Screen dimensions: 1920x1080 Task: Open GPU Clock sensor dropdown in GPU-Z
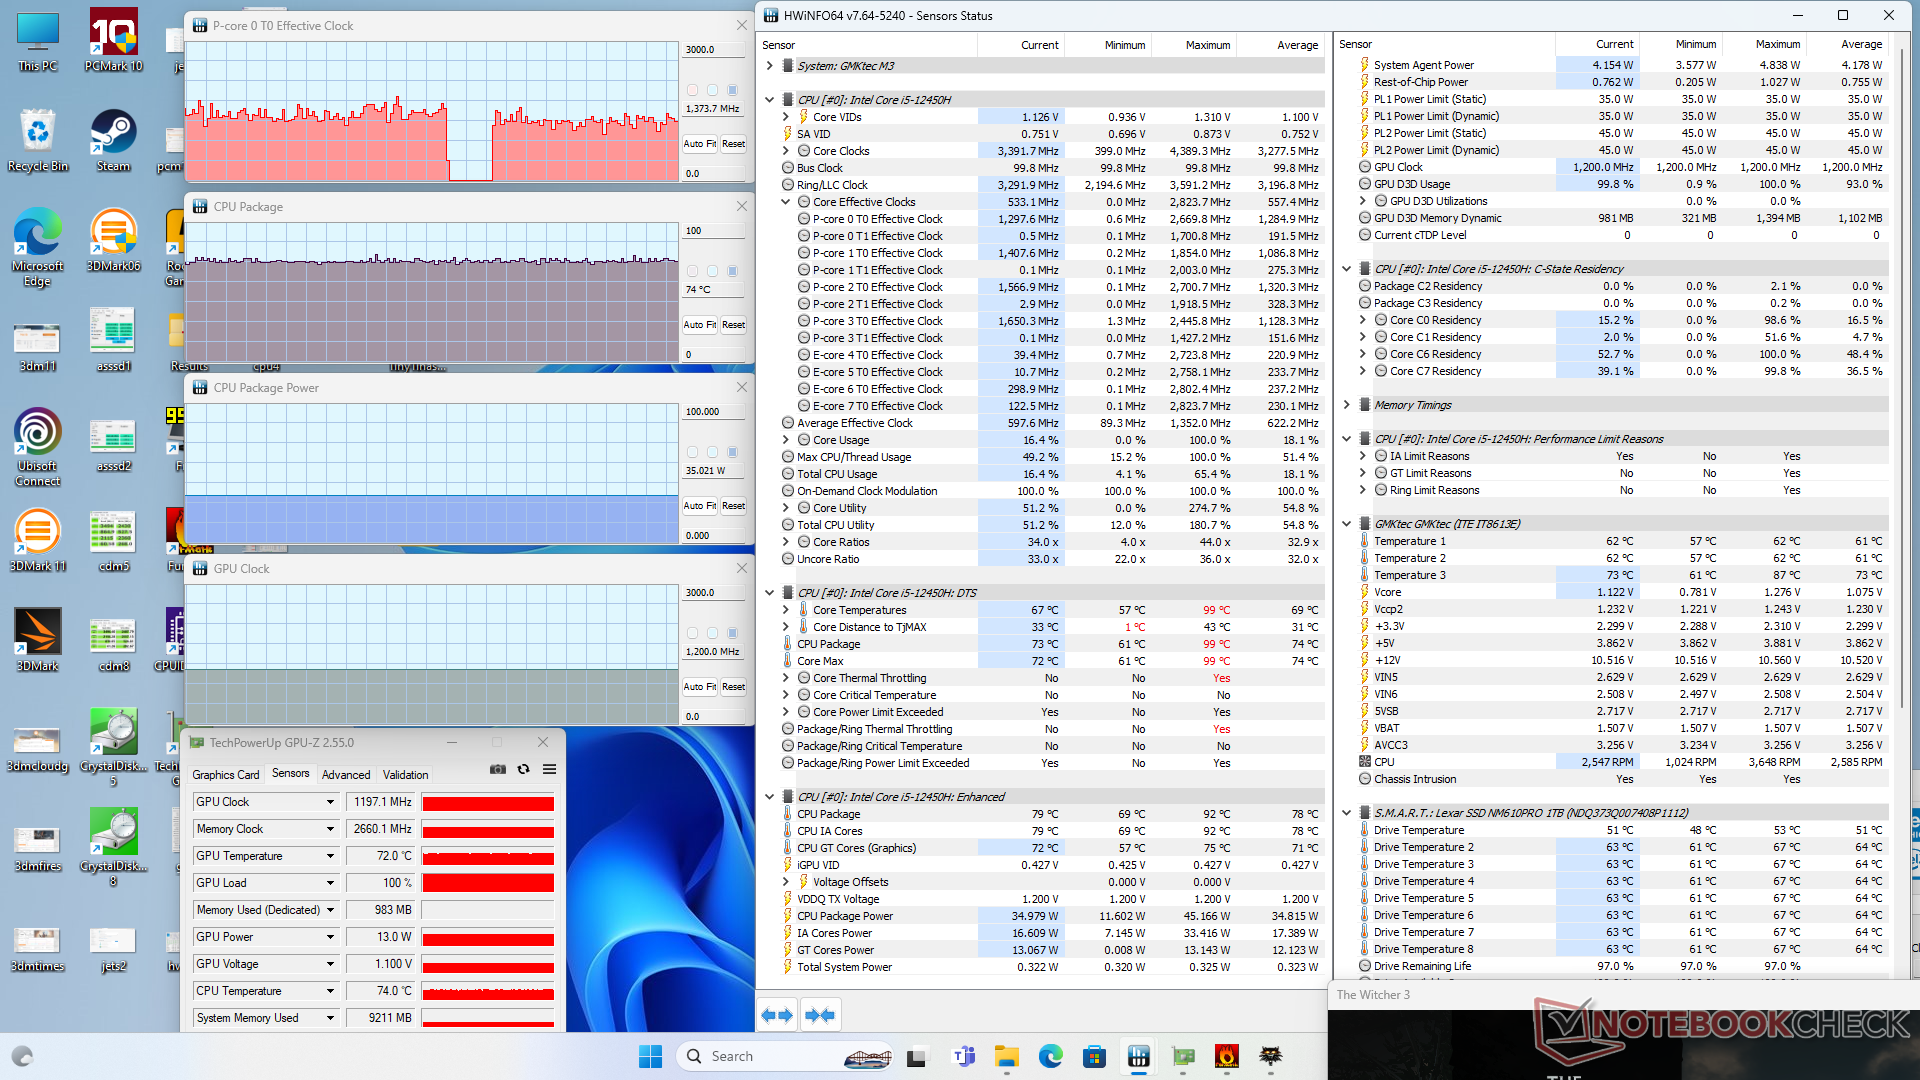pyautogui.click(x=330, y=802)
